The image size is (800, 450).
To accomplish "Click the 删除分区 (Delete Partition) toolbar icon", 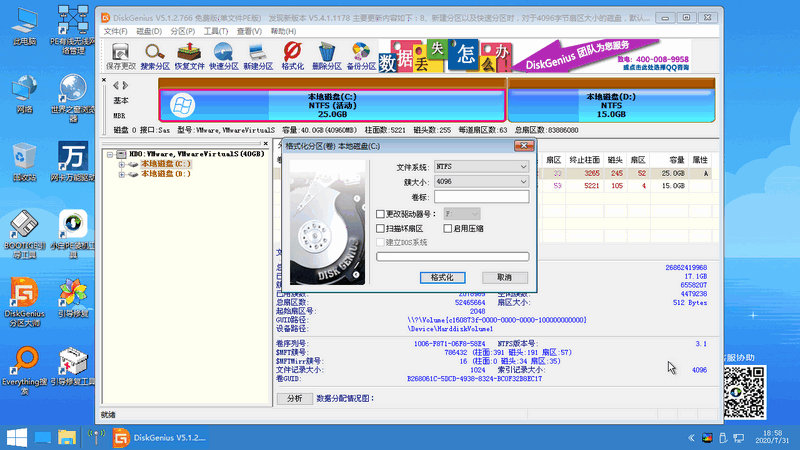I will pyautogui.click(x=326, y=51).
